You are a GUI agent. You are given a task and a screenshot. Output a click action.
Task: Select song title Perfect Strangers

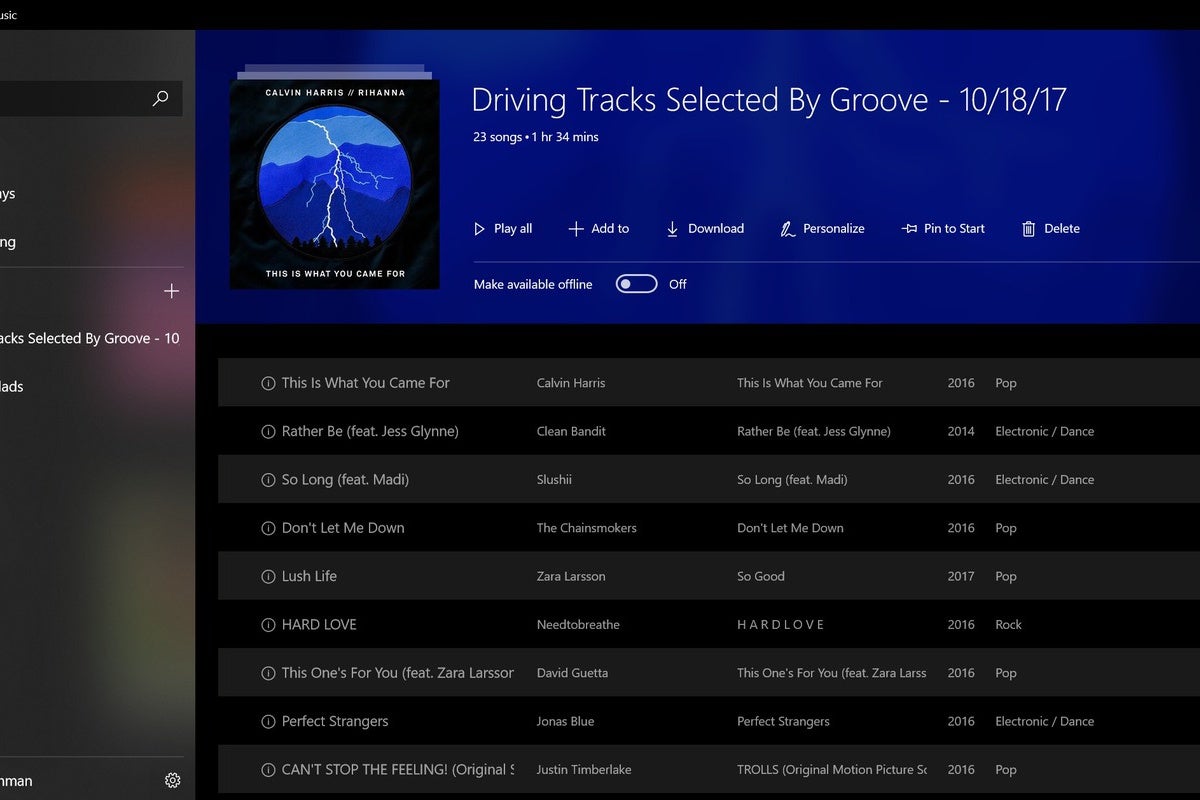[335, 722]
